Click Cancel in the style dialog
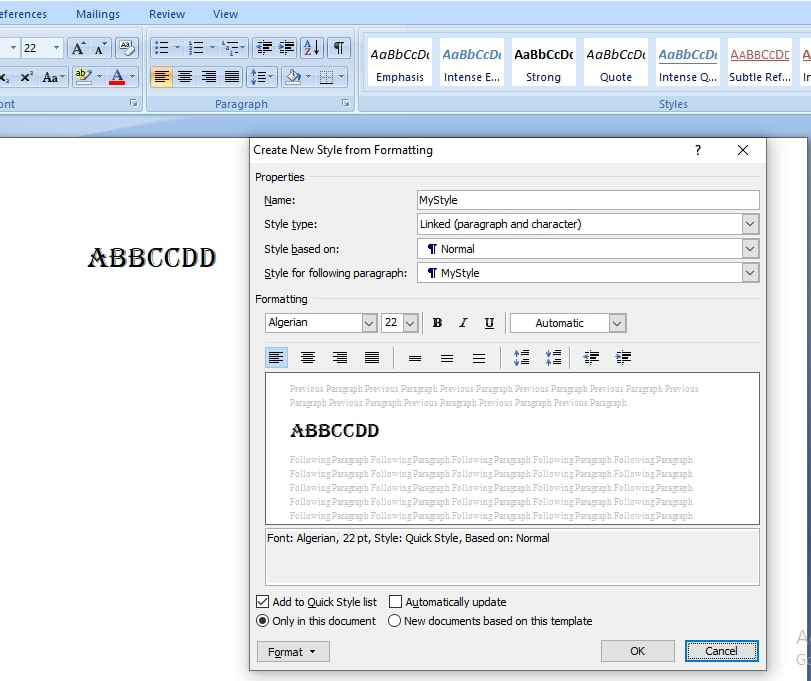The height and width of the screenshot is (681, 811). pos(722,651)
